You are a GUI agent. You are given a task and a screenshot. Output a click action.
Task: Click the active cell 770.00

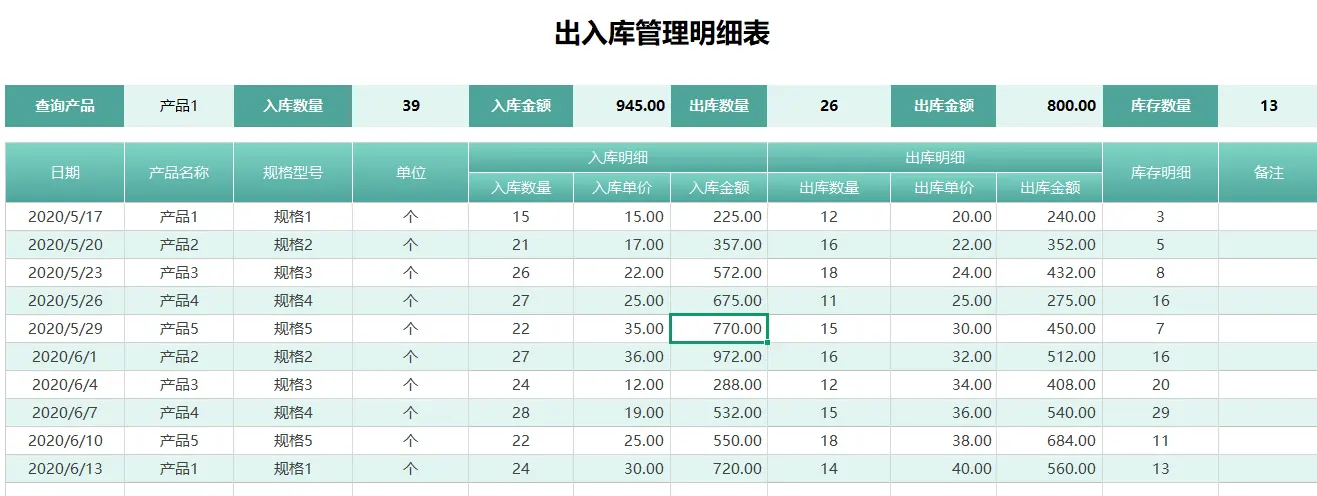719,328
